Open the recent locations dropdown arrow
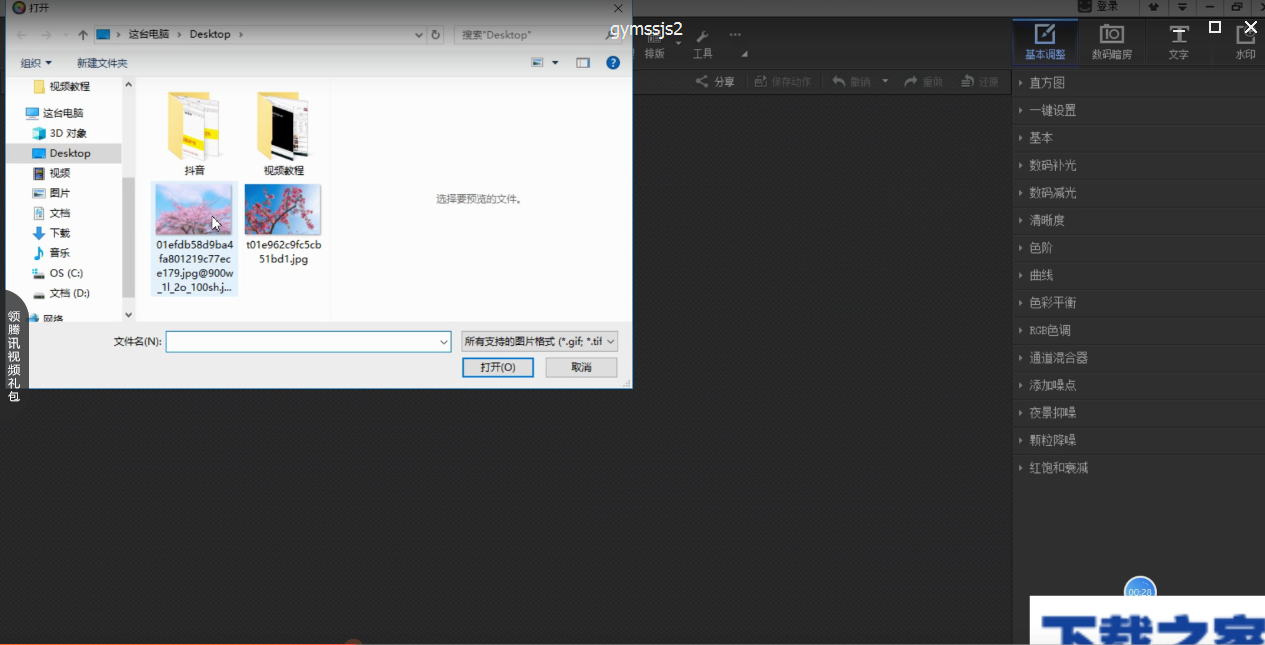The height and width of the screenshot is (645, 1265). [x=65, y=35]
